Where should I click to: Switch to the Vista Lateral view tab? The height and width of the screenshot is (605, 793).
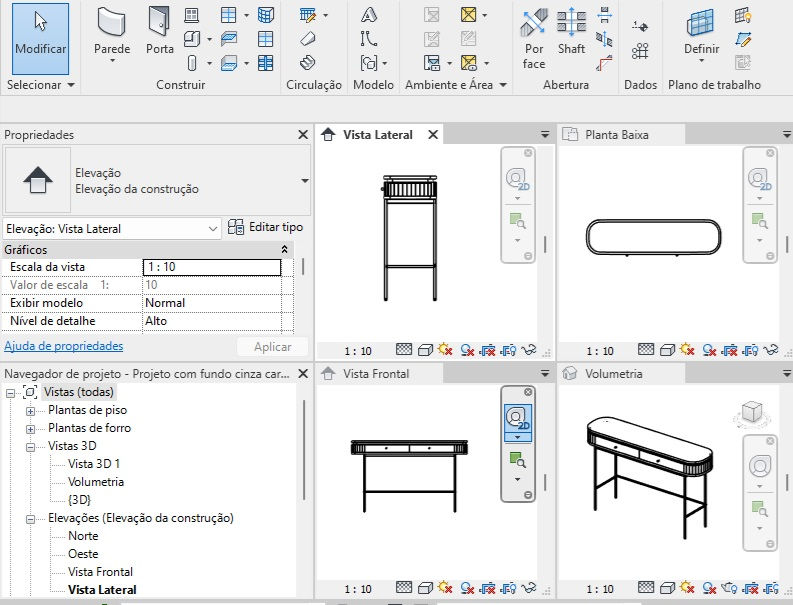tap(377, 135)
